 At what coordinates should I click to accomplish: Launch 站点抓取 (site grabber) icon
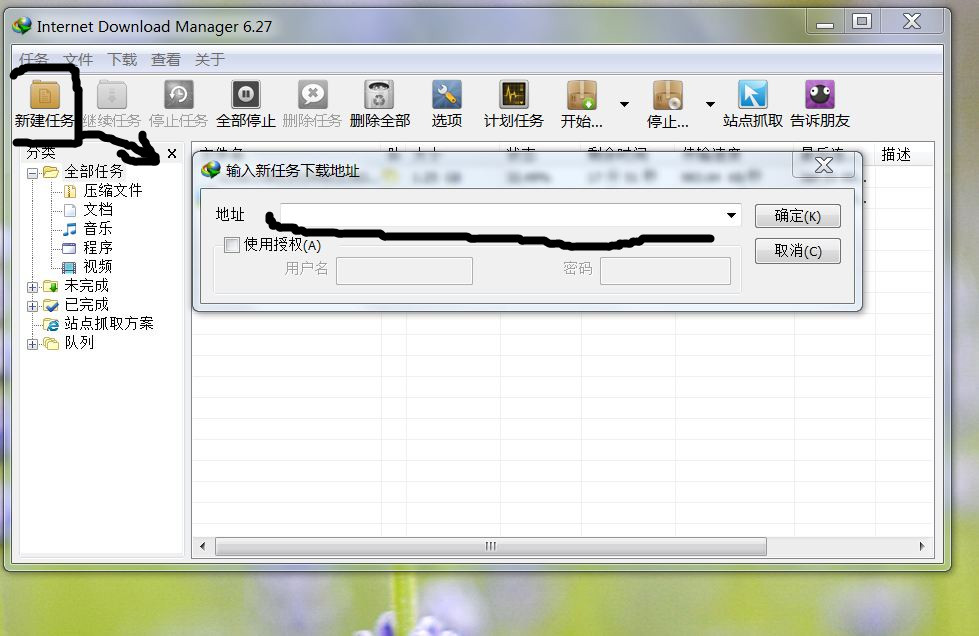[x=752, y=95]
